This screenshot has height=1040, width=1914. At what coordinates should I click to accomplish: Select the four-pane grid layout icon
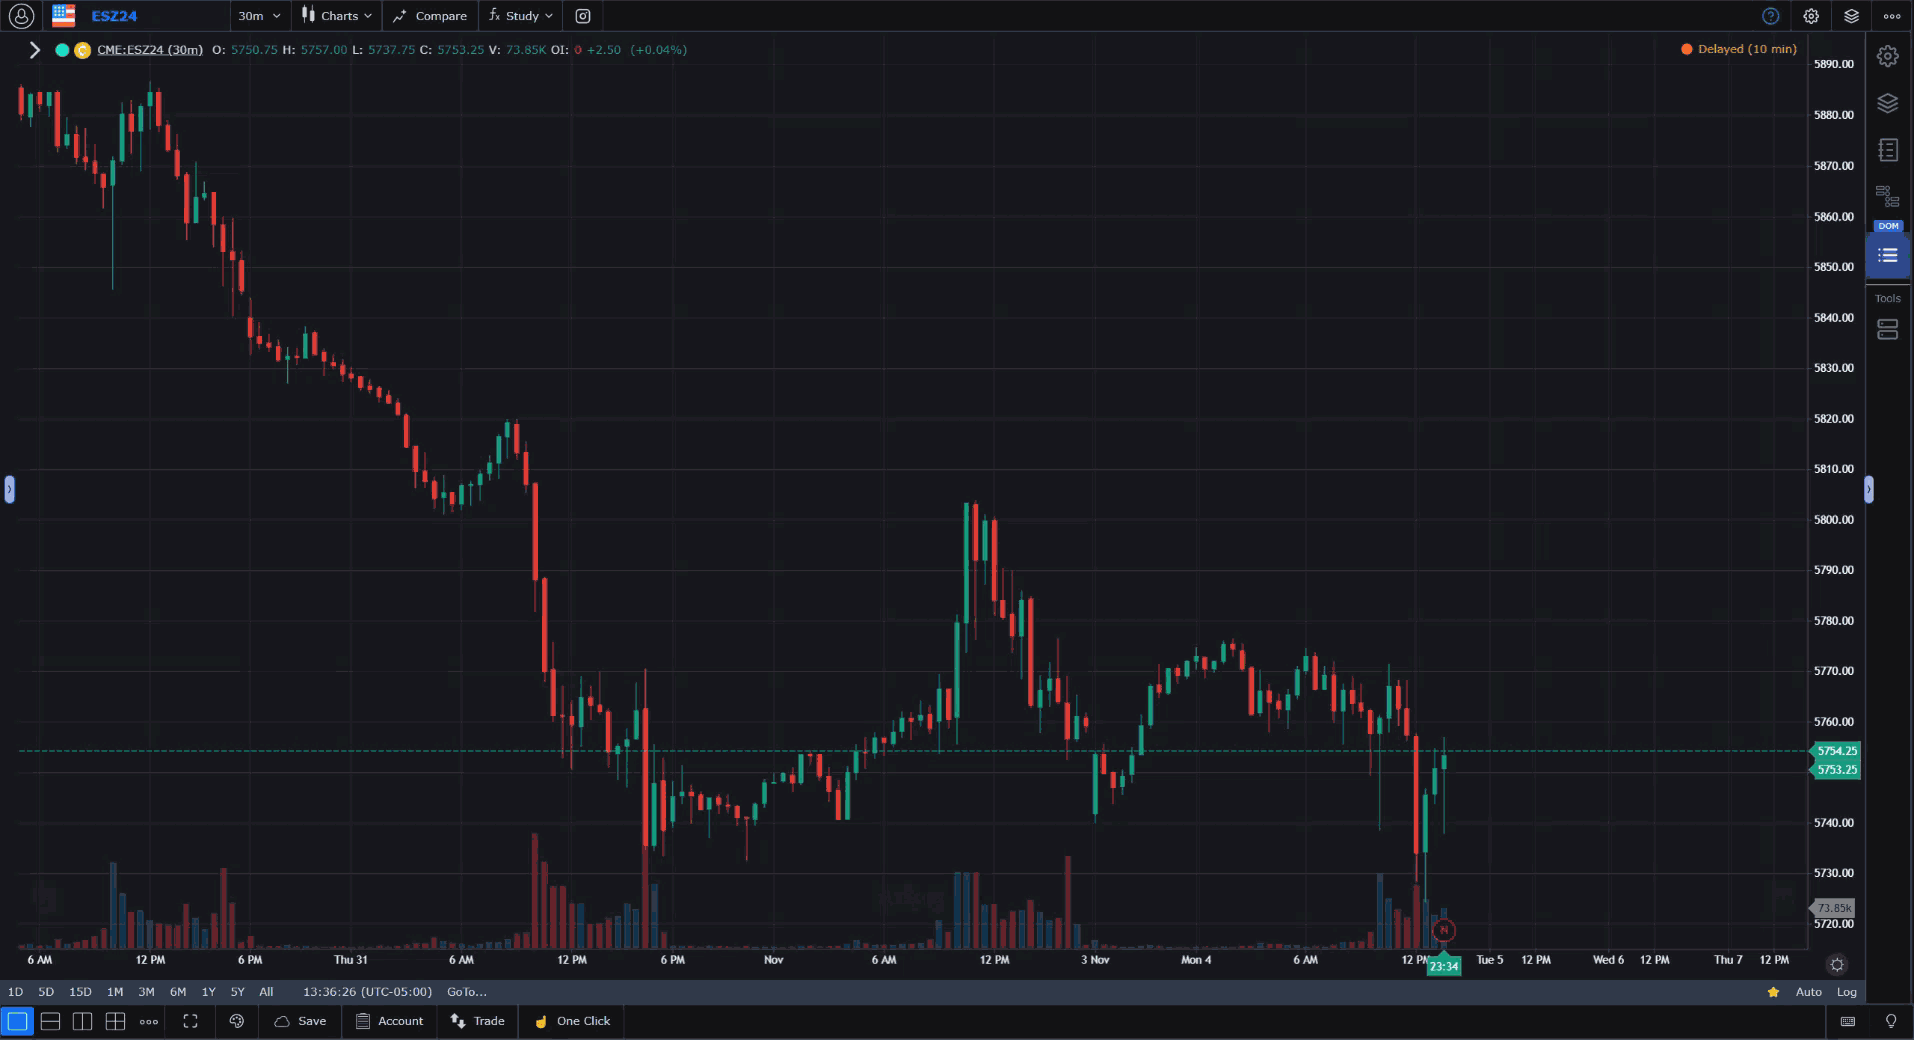(x=115, y=1021)
